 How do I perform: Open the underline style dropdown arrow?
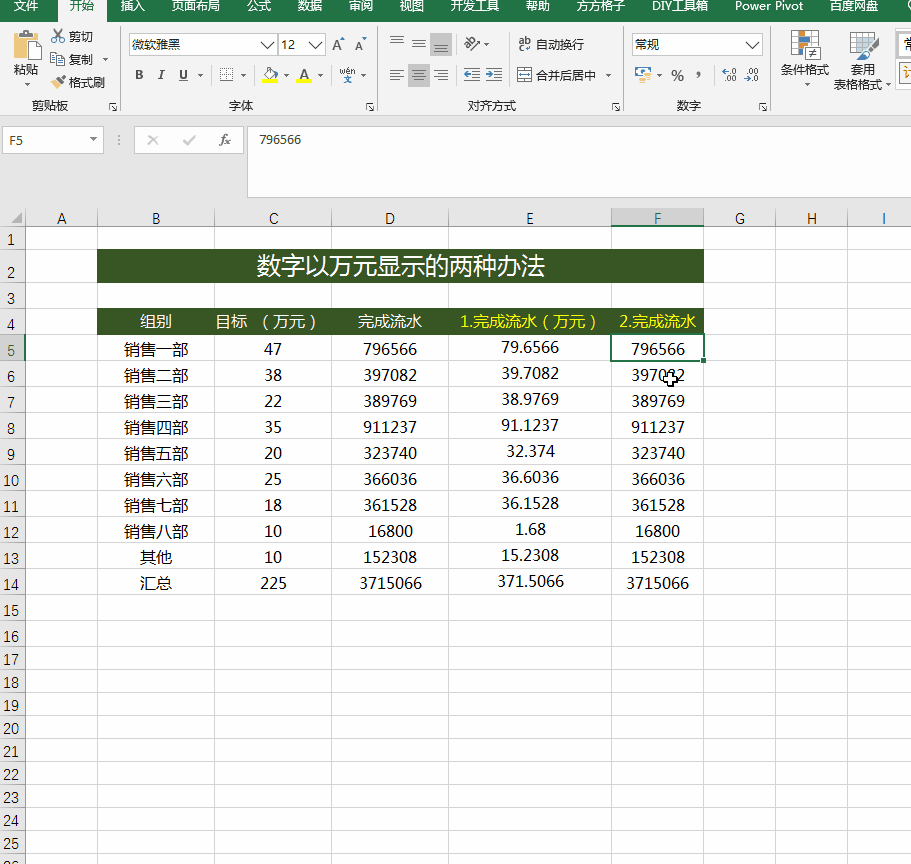click(200, 75)
